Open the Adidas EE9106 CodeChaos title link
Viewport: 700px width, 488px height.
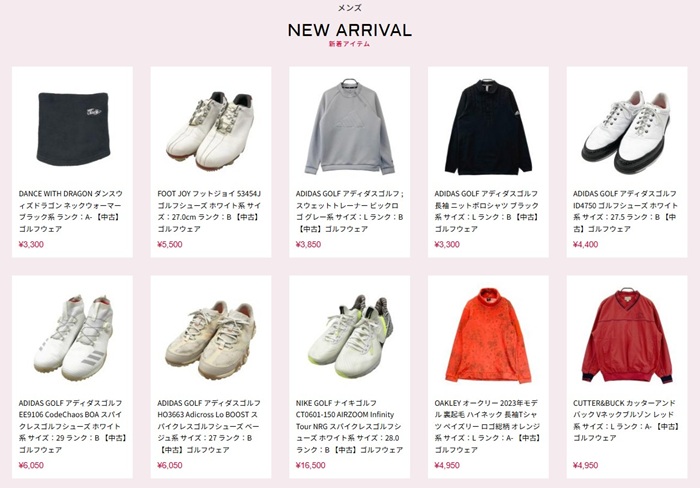73,426
